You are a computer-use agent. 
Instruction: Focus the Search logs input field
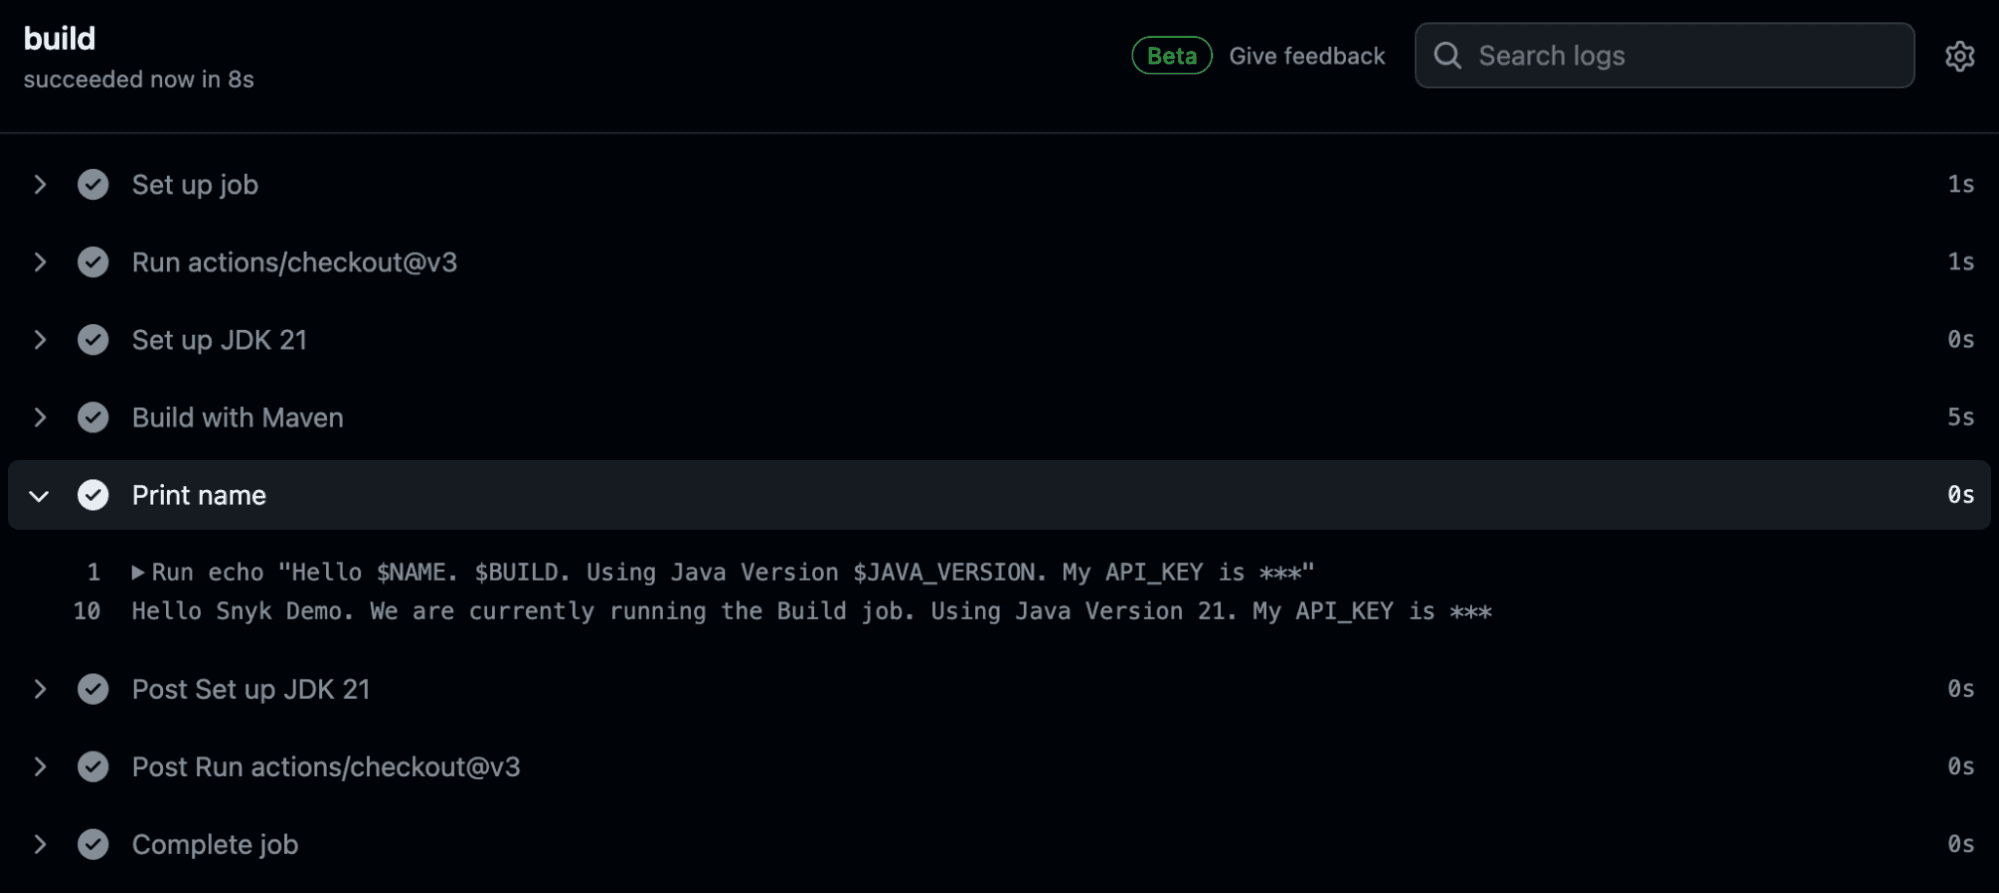pos(1664,56)
